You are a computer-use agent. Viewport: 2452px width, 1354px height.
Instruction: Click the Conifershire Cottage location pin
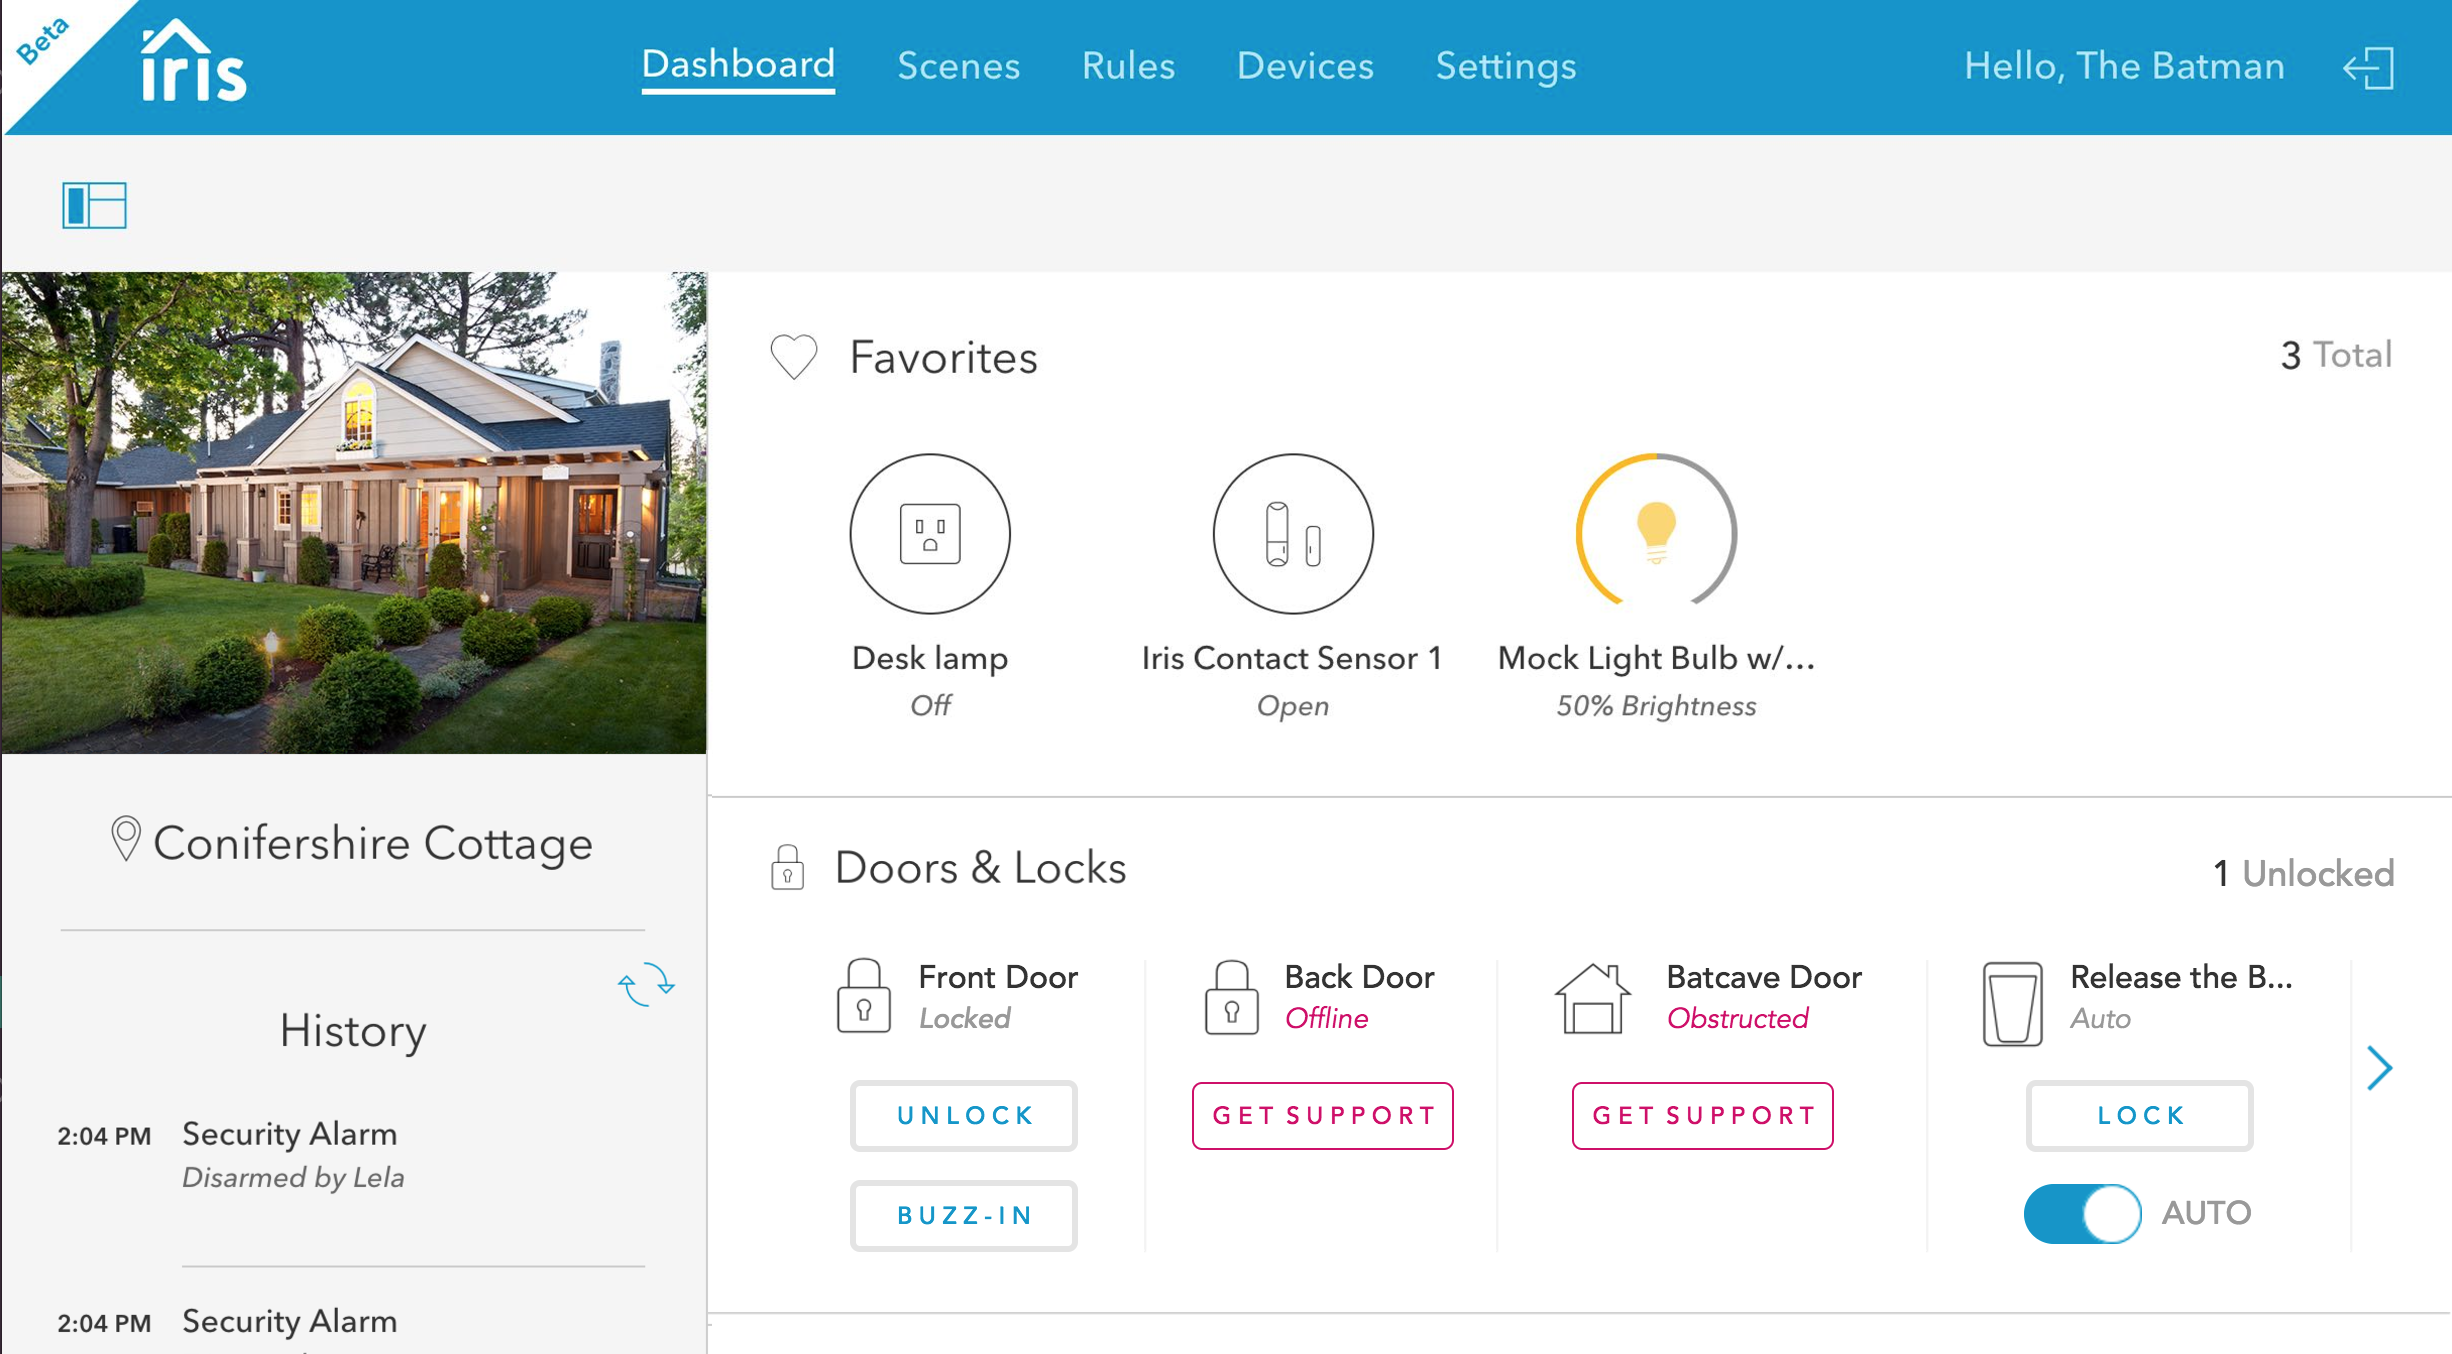pos(126,838)
